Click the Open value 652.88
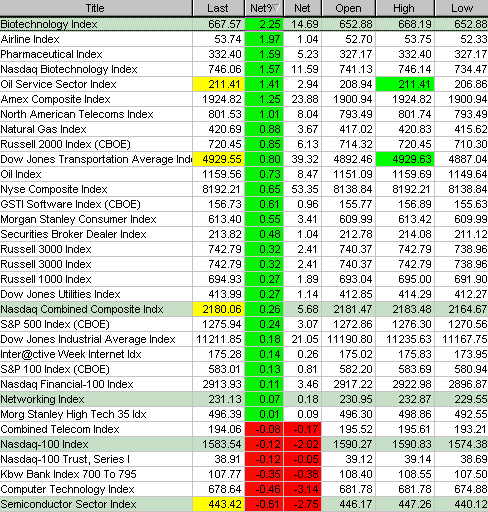The image size is (488, 512). [x=349, y=24]
